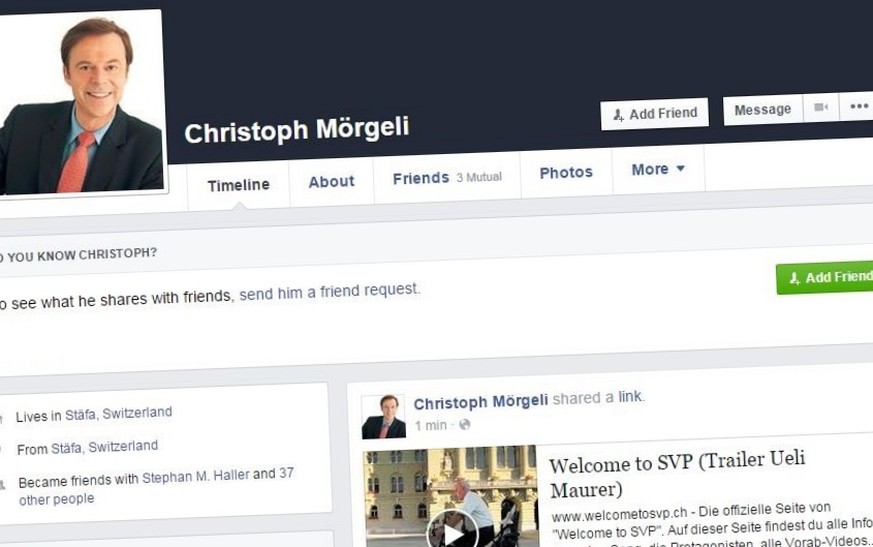Play the Welcome to SVP video

click(452, 533)
